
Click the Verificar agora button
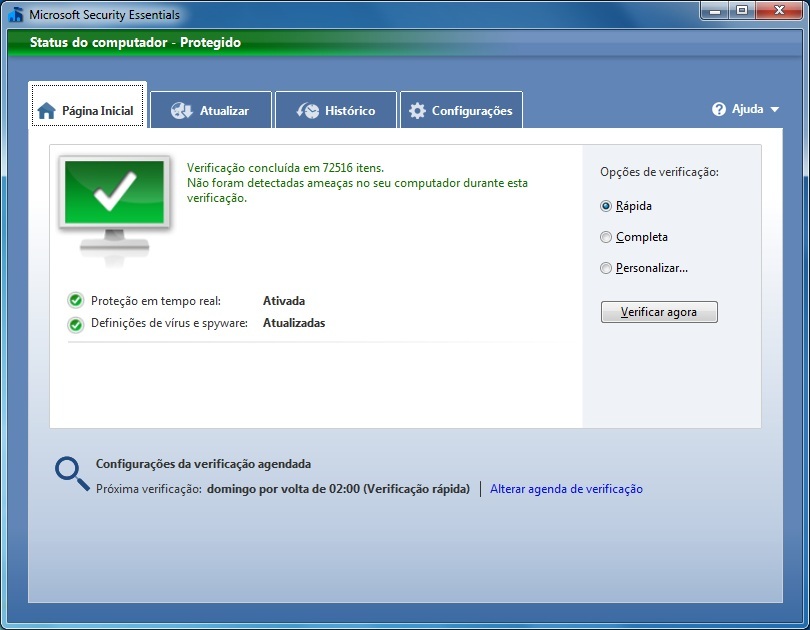[659, 312]
